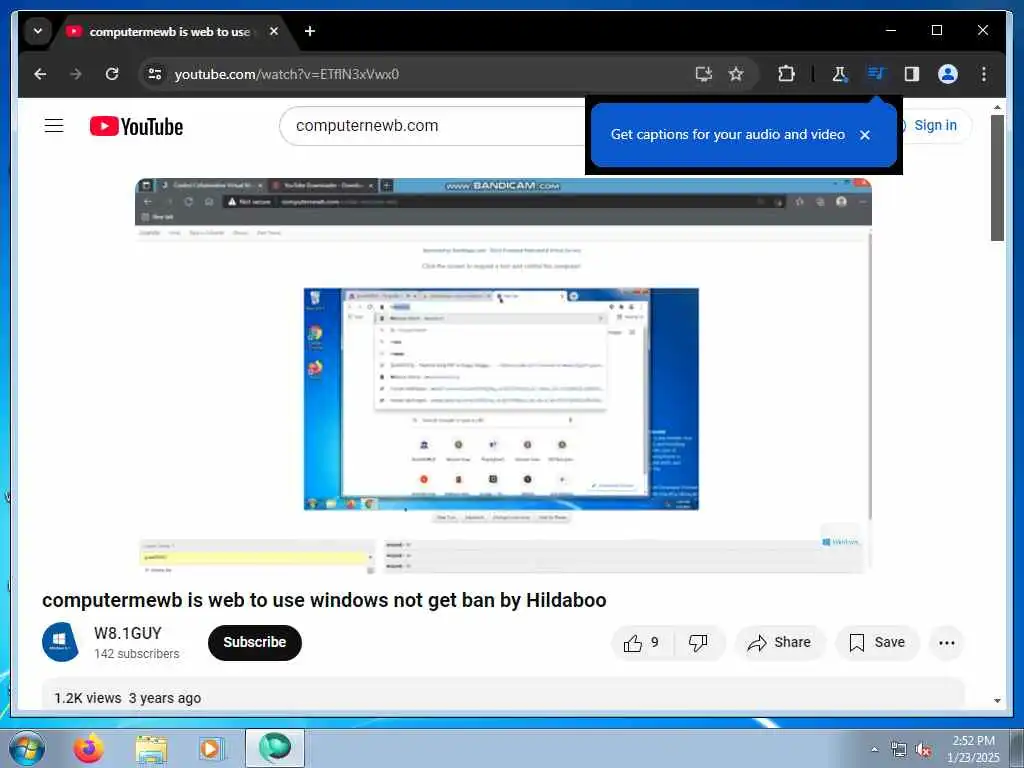Click the YouTube search box
Viewport: 1024px width, 768px height.
click(434, 125)
